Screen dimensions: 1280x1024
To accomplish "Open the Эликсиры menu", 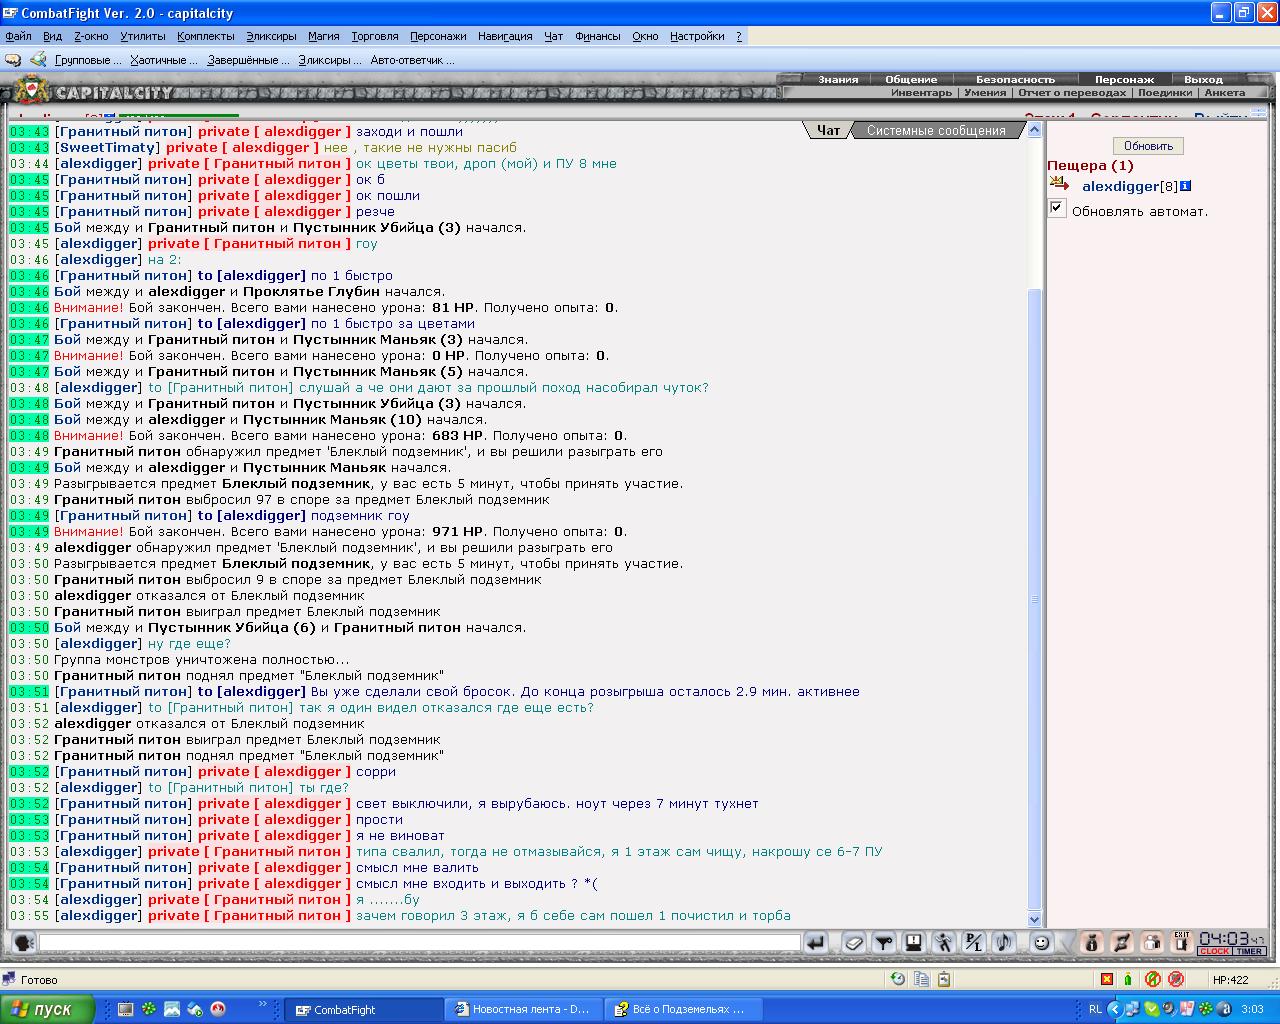I will click(x=271, y=36).
